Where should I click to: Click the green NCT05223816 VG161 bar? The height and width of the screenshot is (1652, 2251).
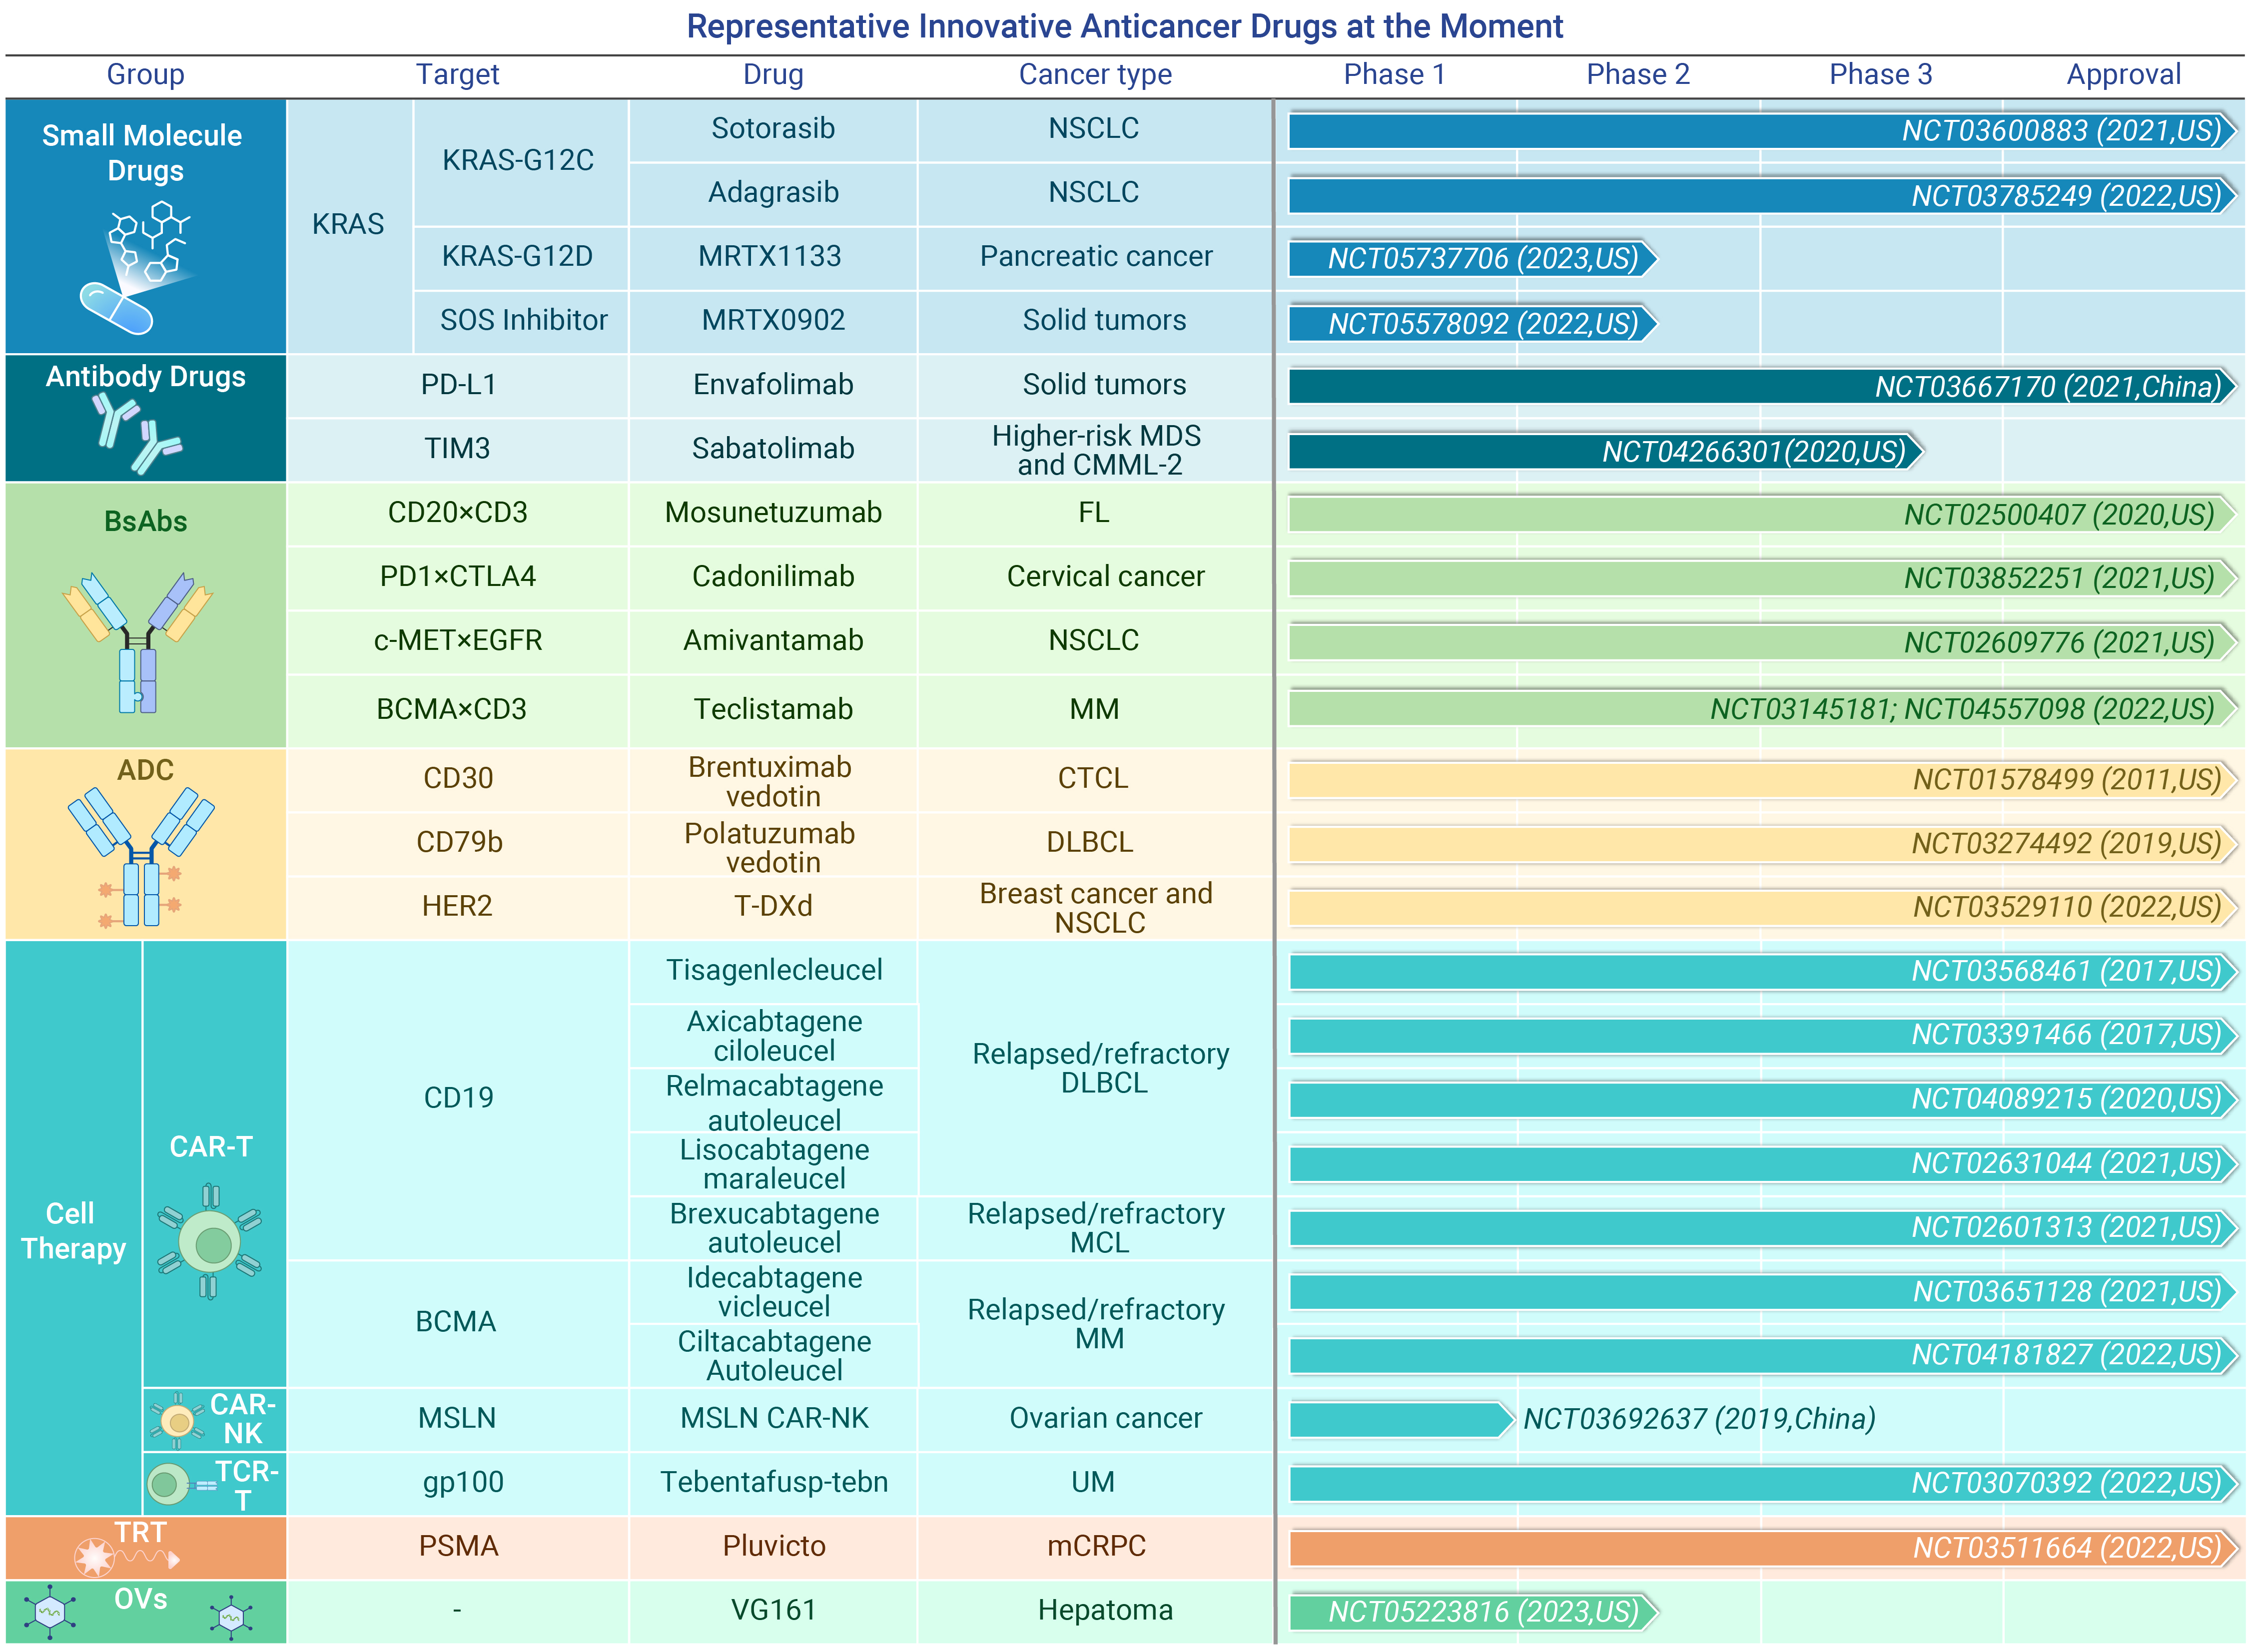[1473, 1612]
